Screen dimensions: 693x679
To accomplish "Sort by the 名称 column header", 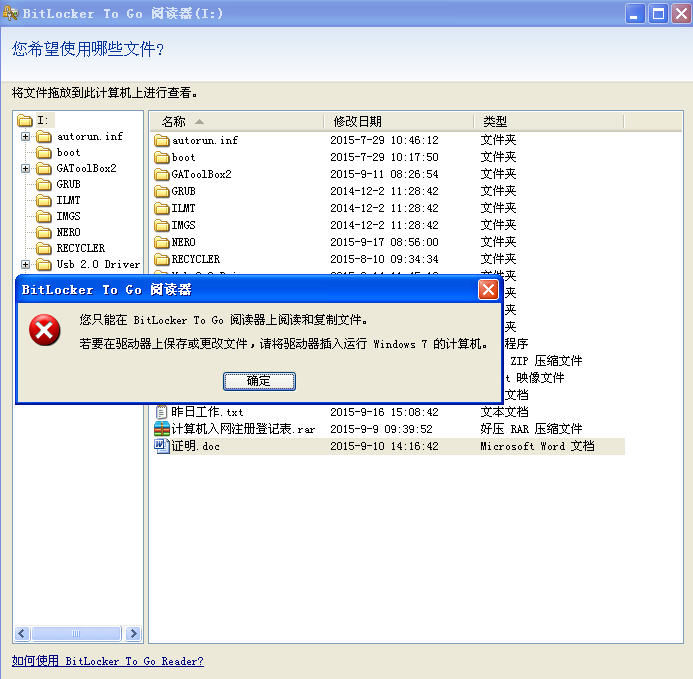I will [x=237, y=121].
